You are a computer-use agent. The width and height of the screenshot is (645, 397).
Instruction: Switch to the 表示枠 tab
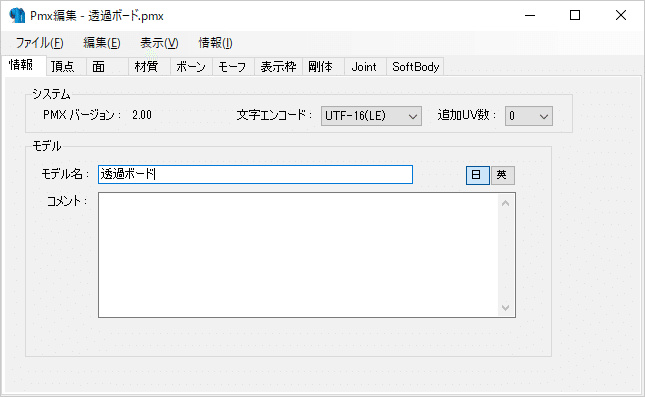pyautogui.click(x=278, y=67)
